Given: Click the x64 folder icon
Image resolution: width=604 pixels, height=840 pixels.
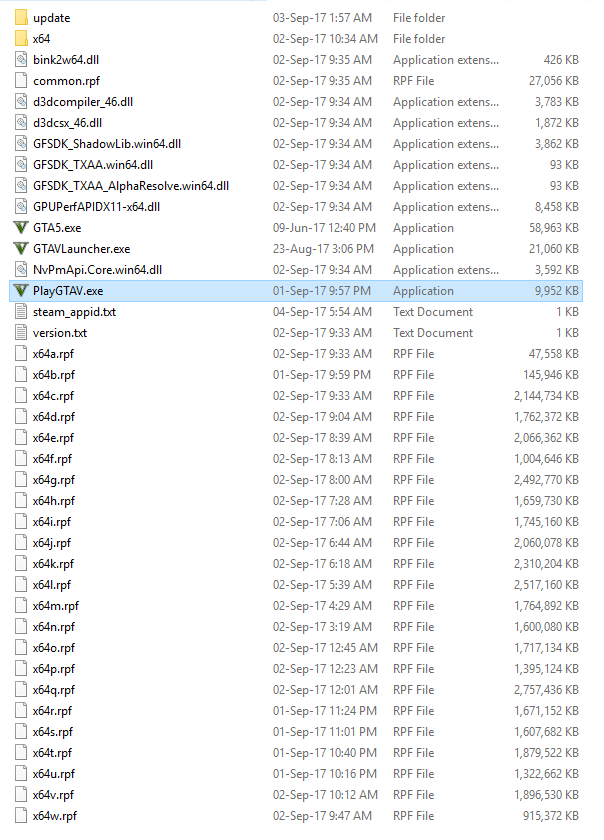Looking at the screenshot, I should [x=21, y=39].
